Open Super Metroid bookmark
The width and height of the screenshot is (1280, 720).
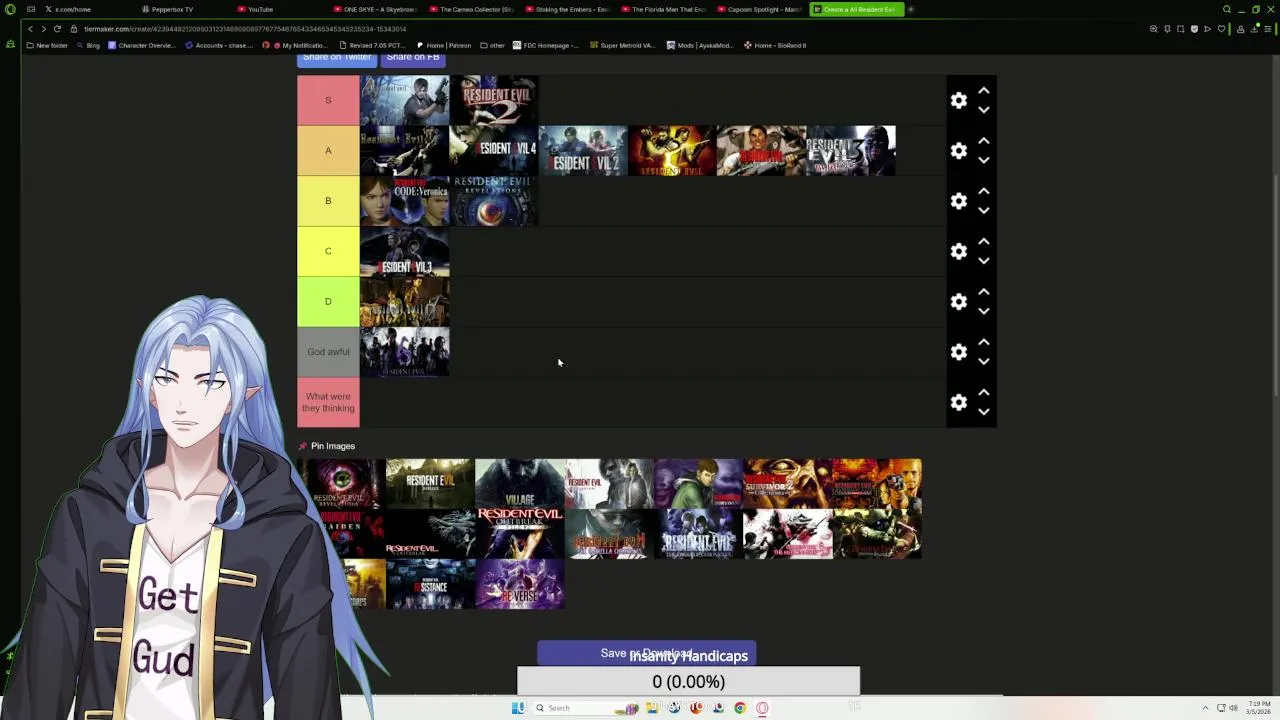[x=622, y=45]
